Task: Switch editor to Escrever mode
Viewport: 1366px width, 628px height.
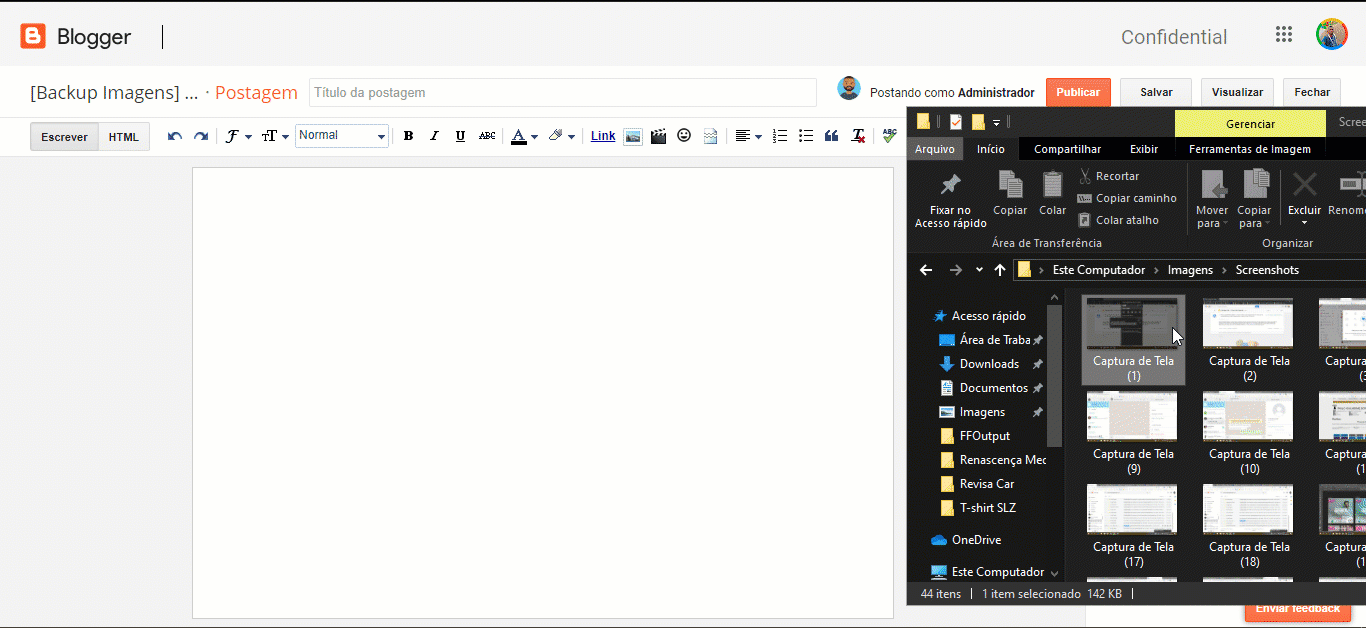Action: click(64, 137)
